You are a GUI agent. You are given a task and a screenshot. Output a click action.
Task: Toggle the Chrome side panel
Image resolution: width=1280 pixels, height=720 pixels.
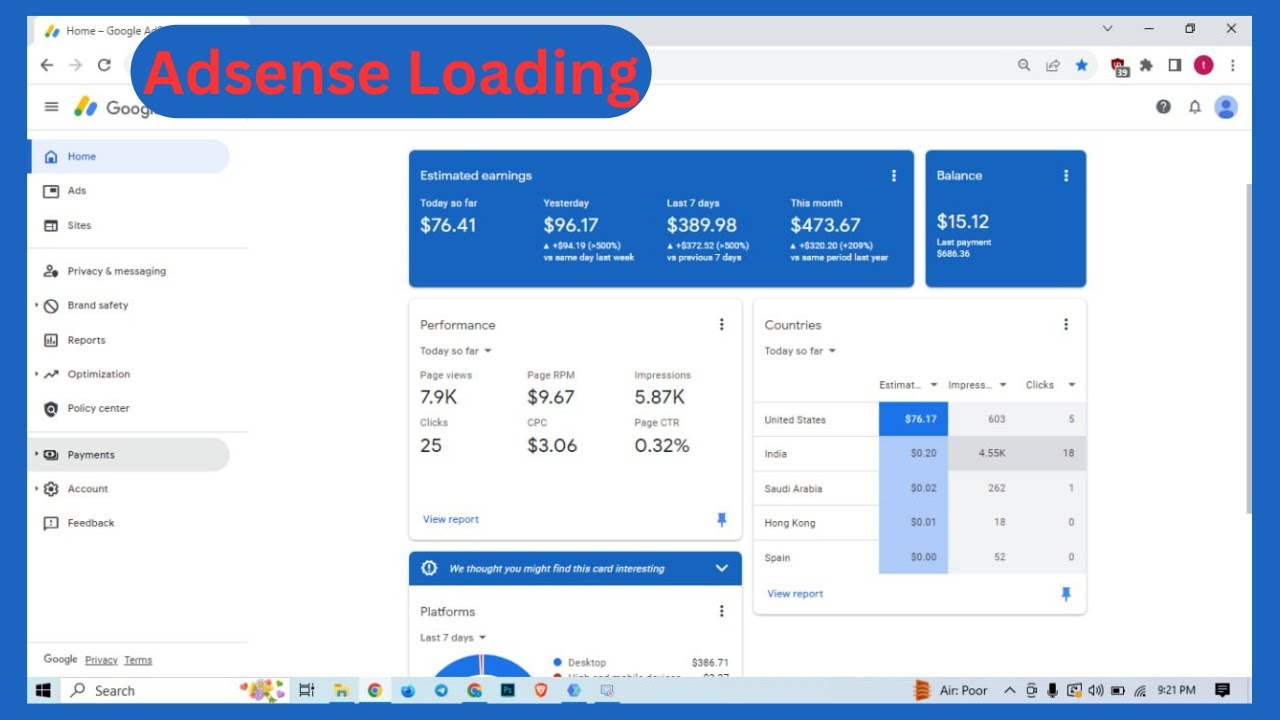pyautogui.click(x=1175, y=65)
